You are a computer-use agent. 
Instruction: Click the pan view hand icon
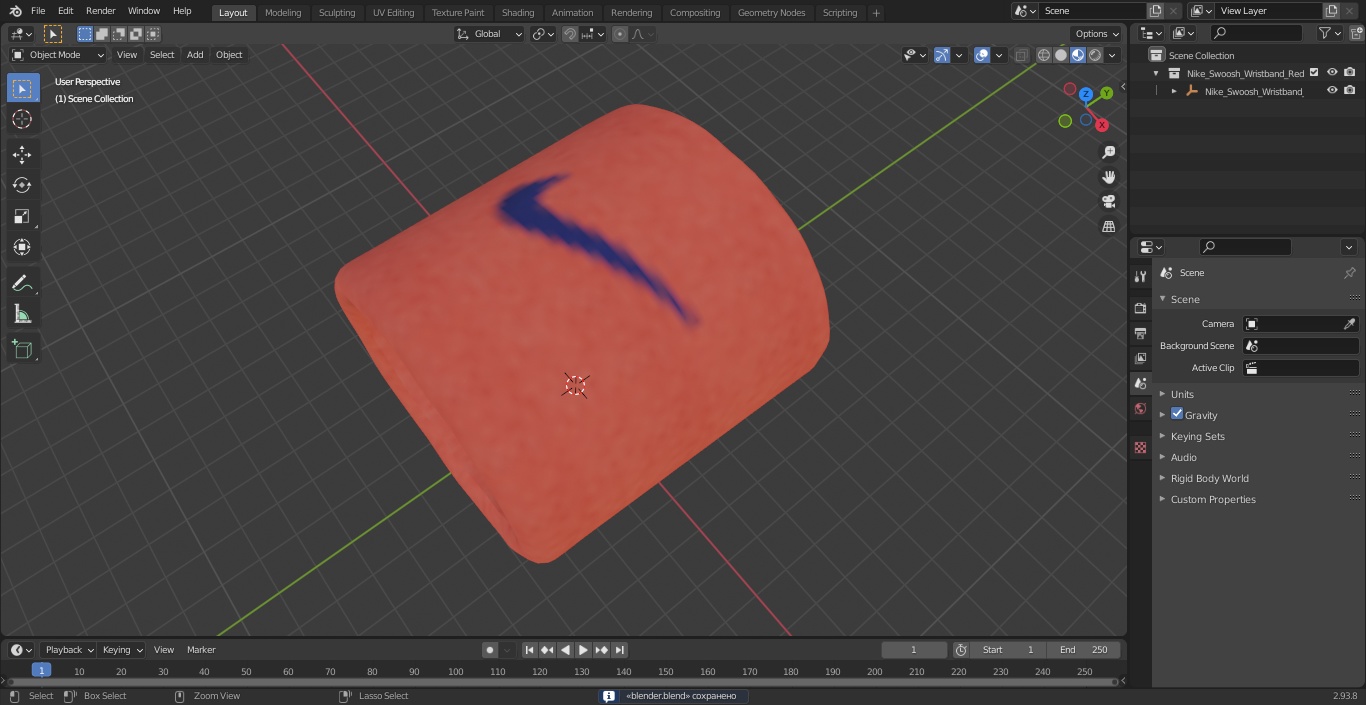click(1108, 177)
